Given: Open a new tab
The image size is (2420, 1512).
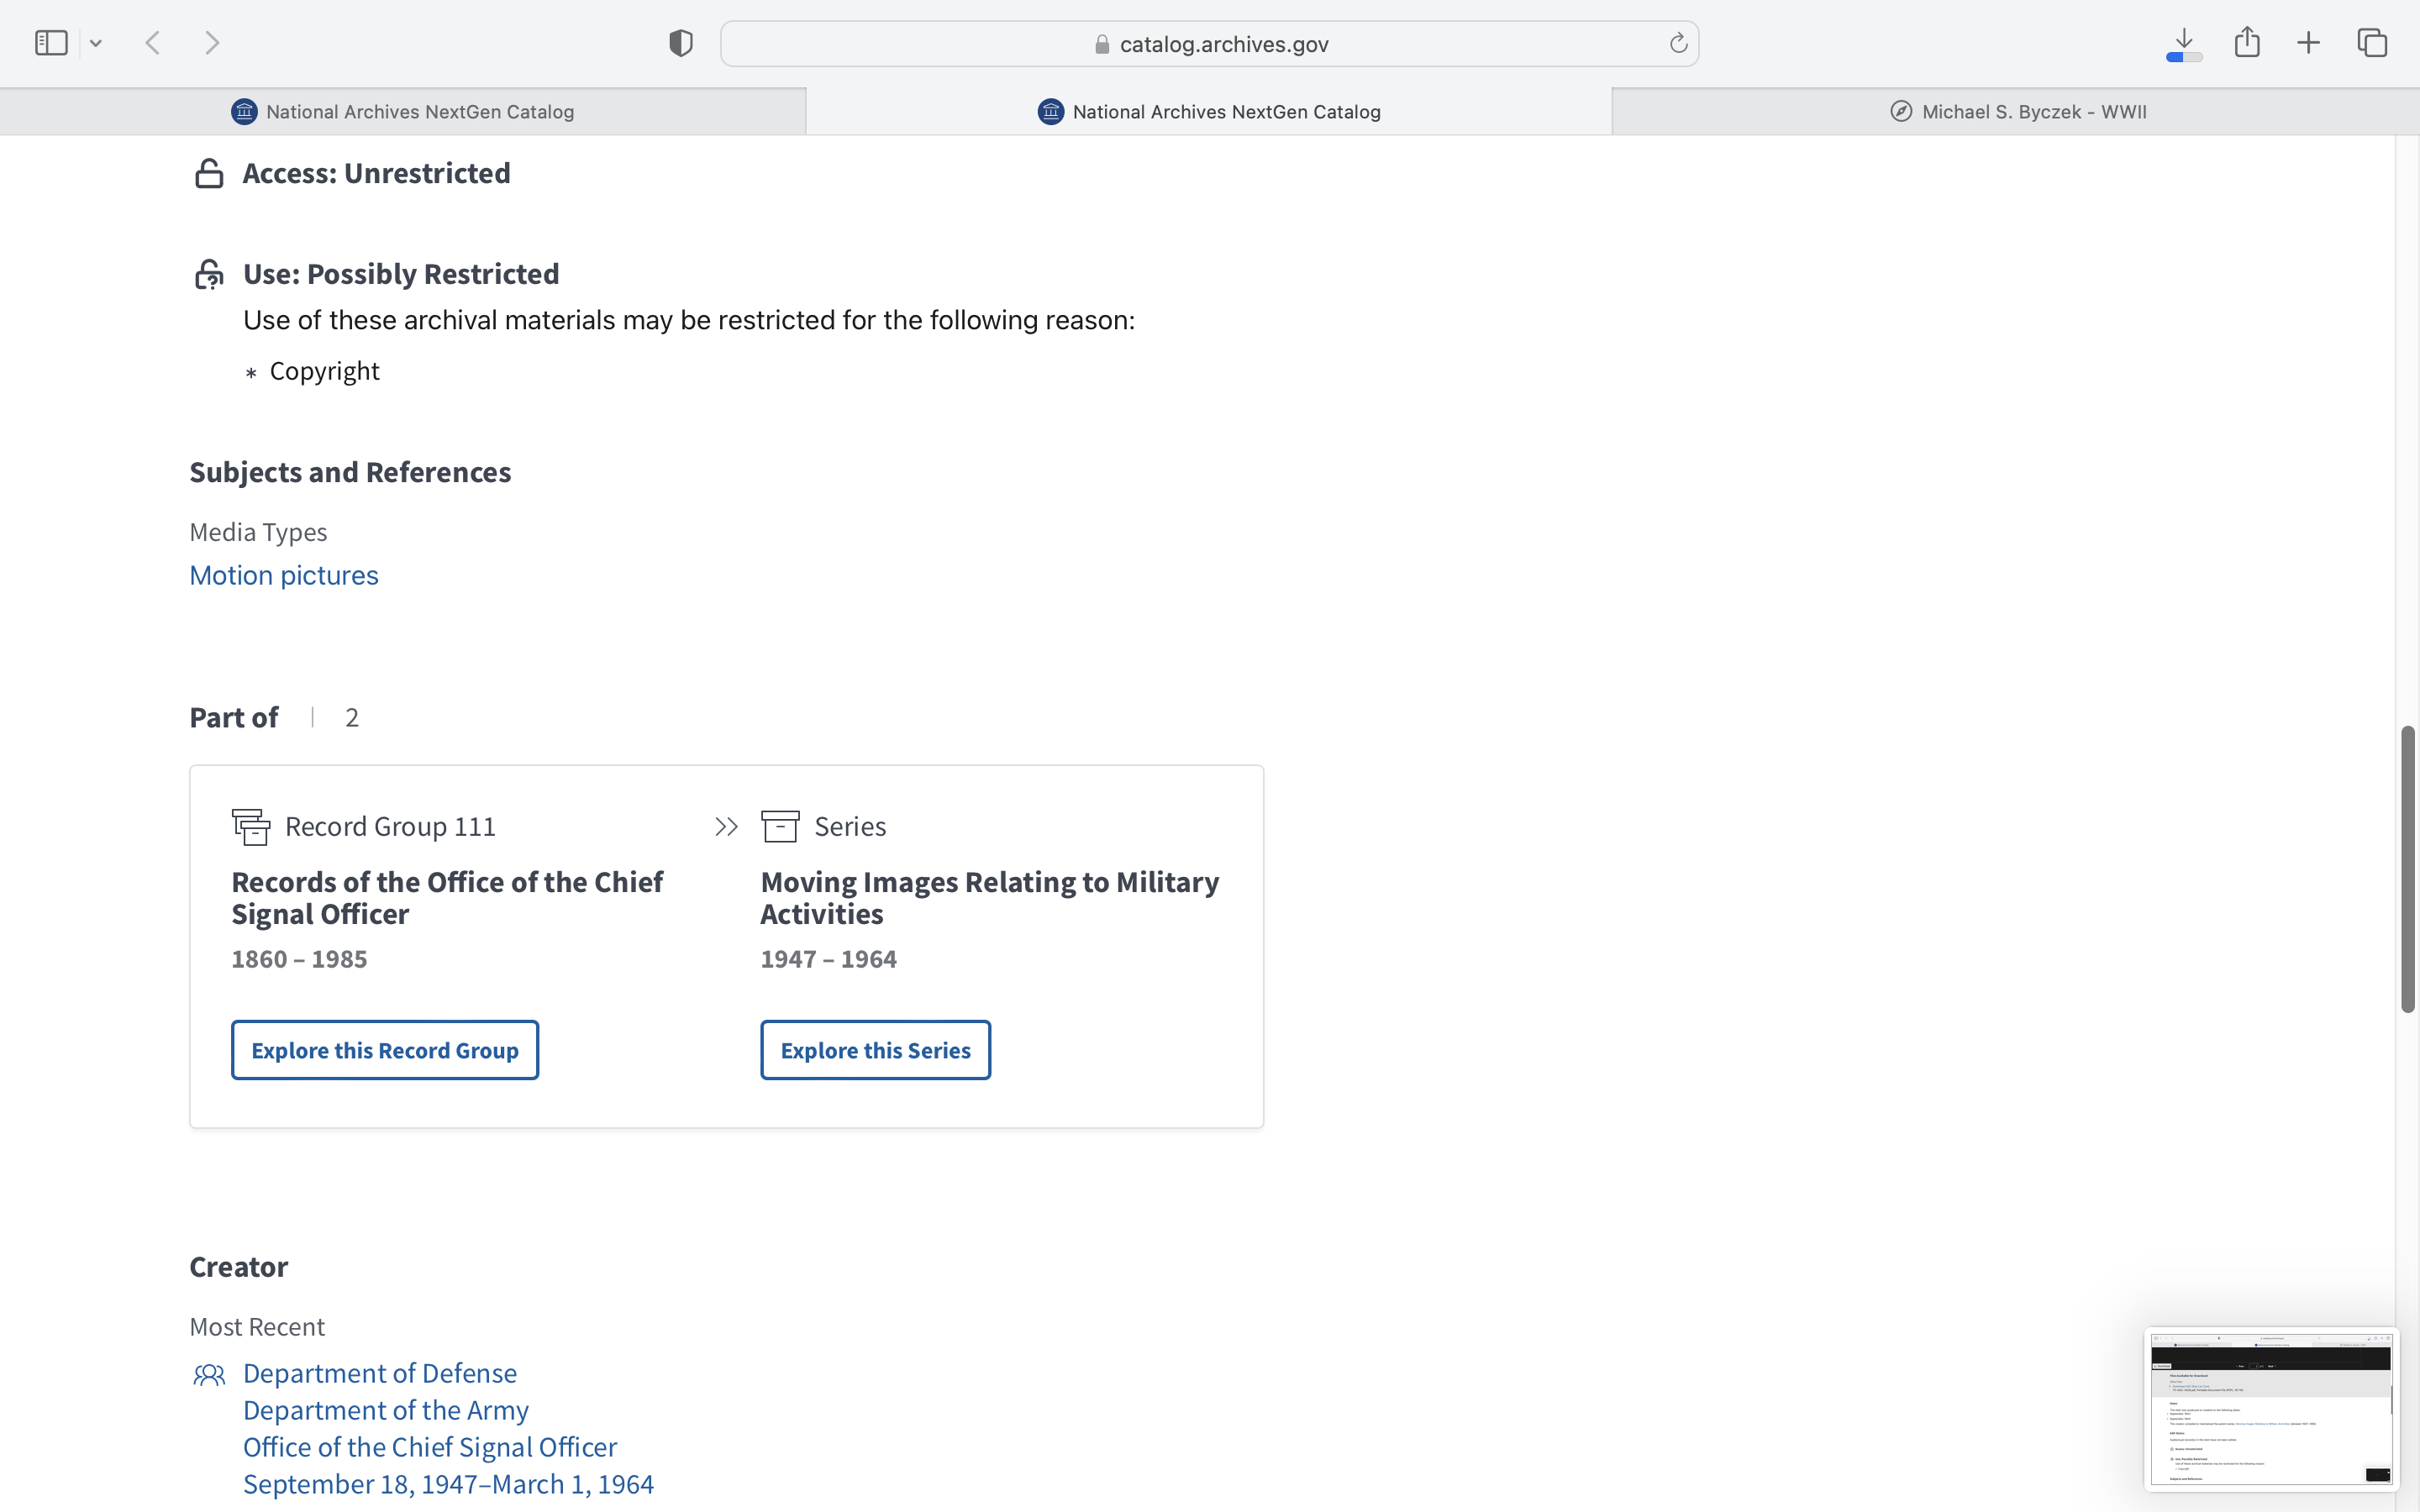Looking at the screenshot, I should [2308, 43].
